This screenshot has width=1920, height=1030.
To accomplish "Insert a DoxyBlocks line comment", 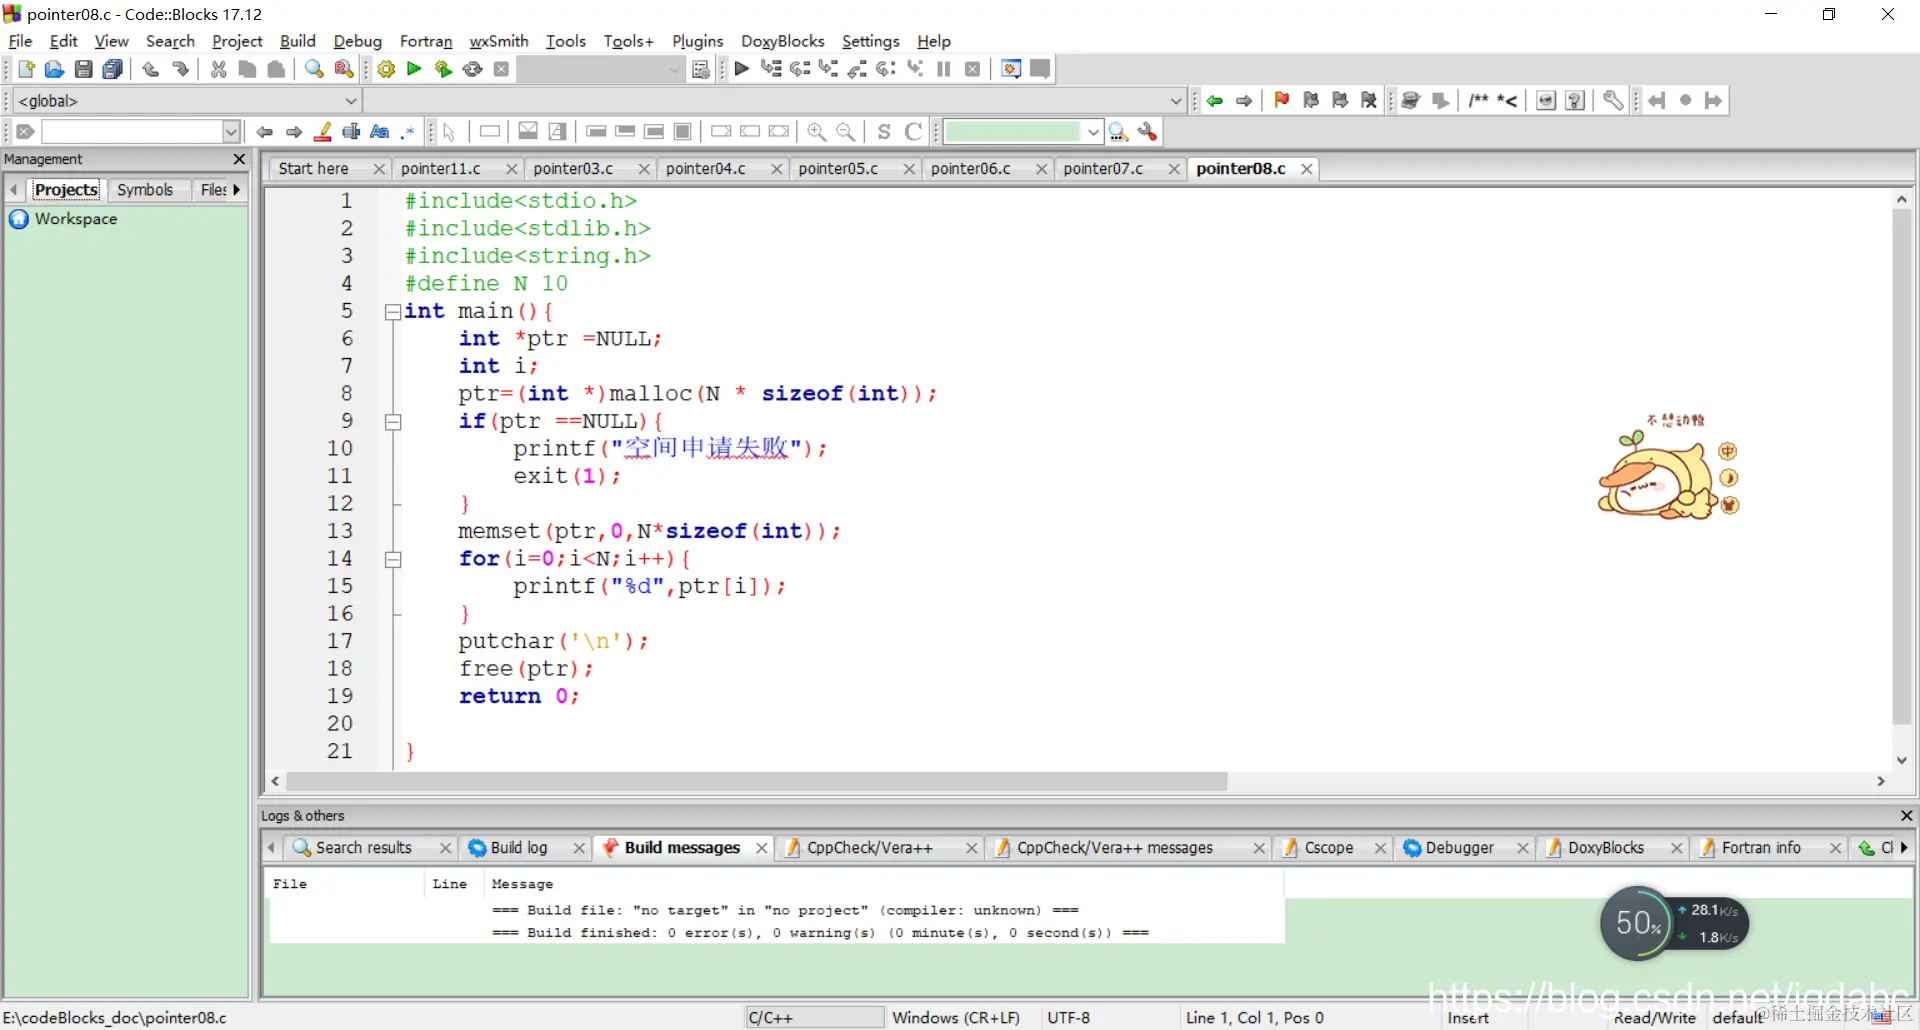I will pyautogui.click(x=1507, y=100).
